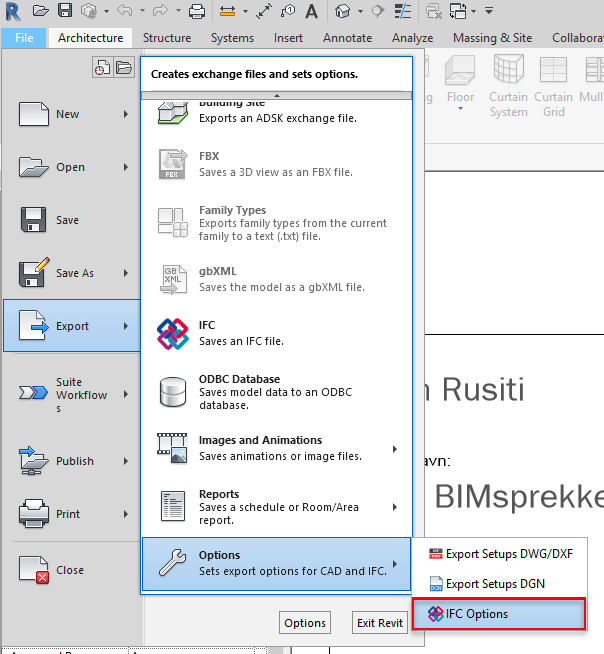Switch to the Insert ribbon tab
This screenshot has height=654, width=604.
tap(288, 38)
